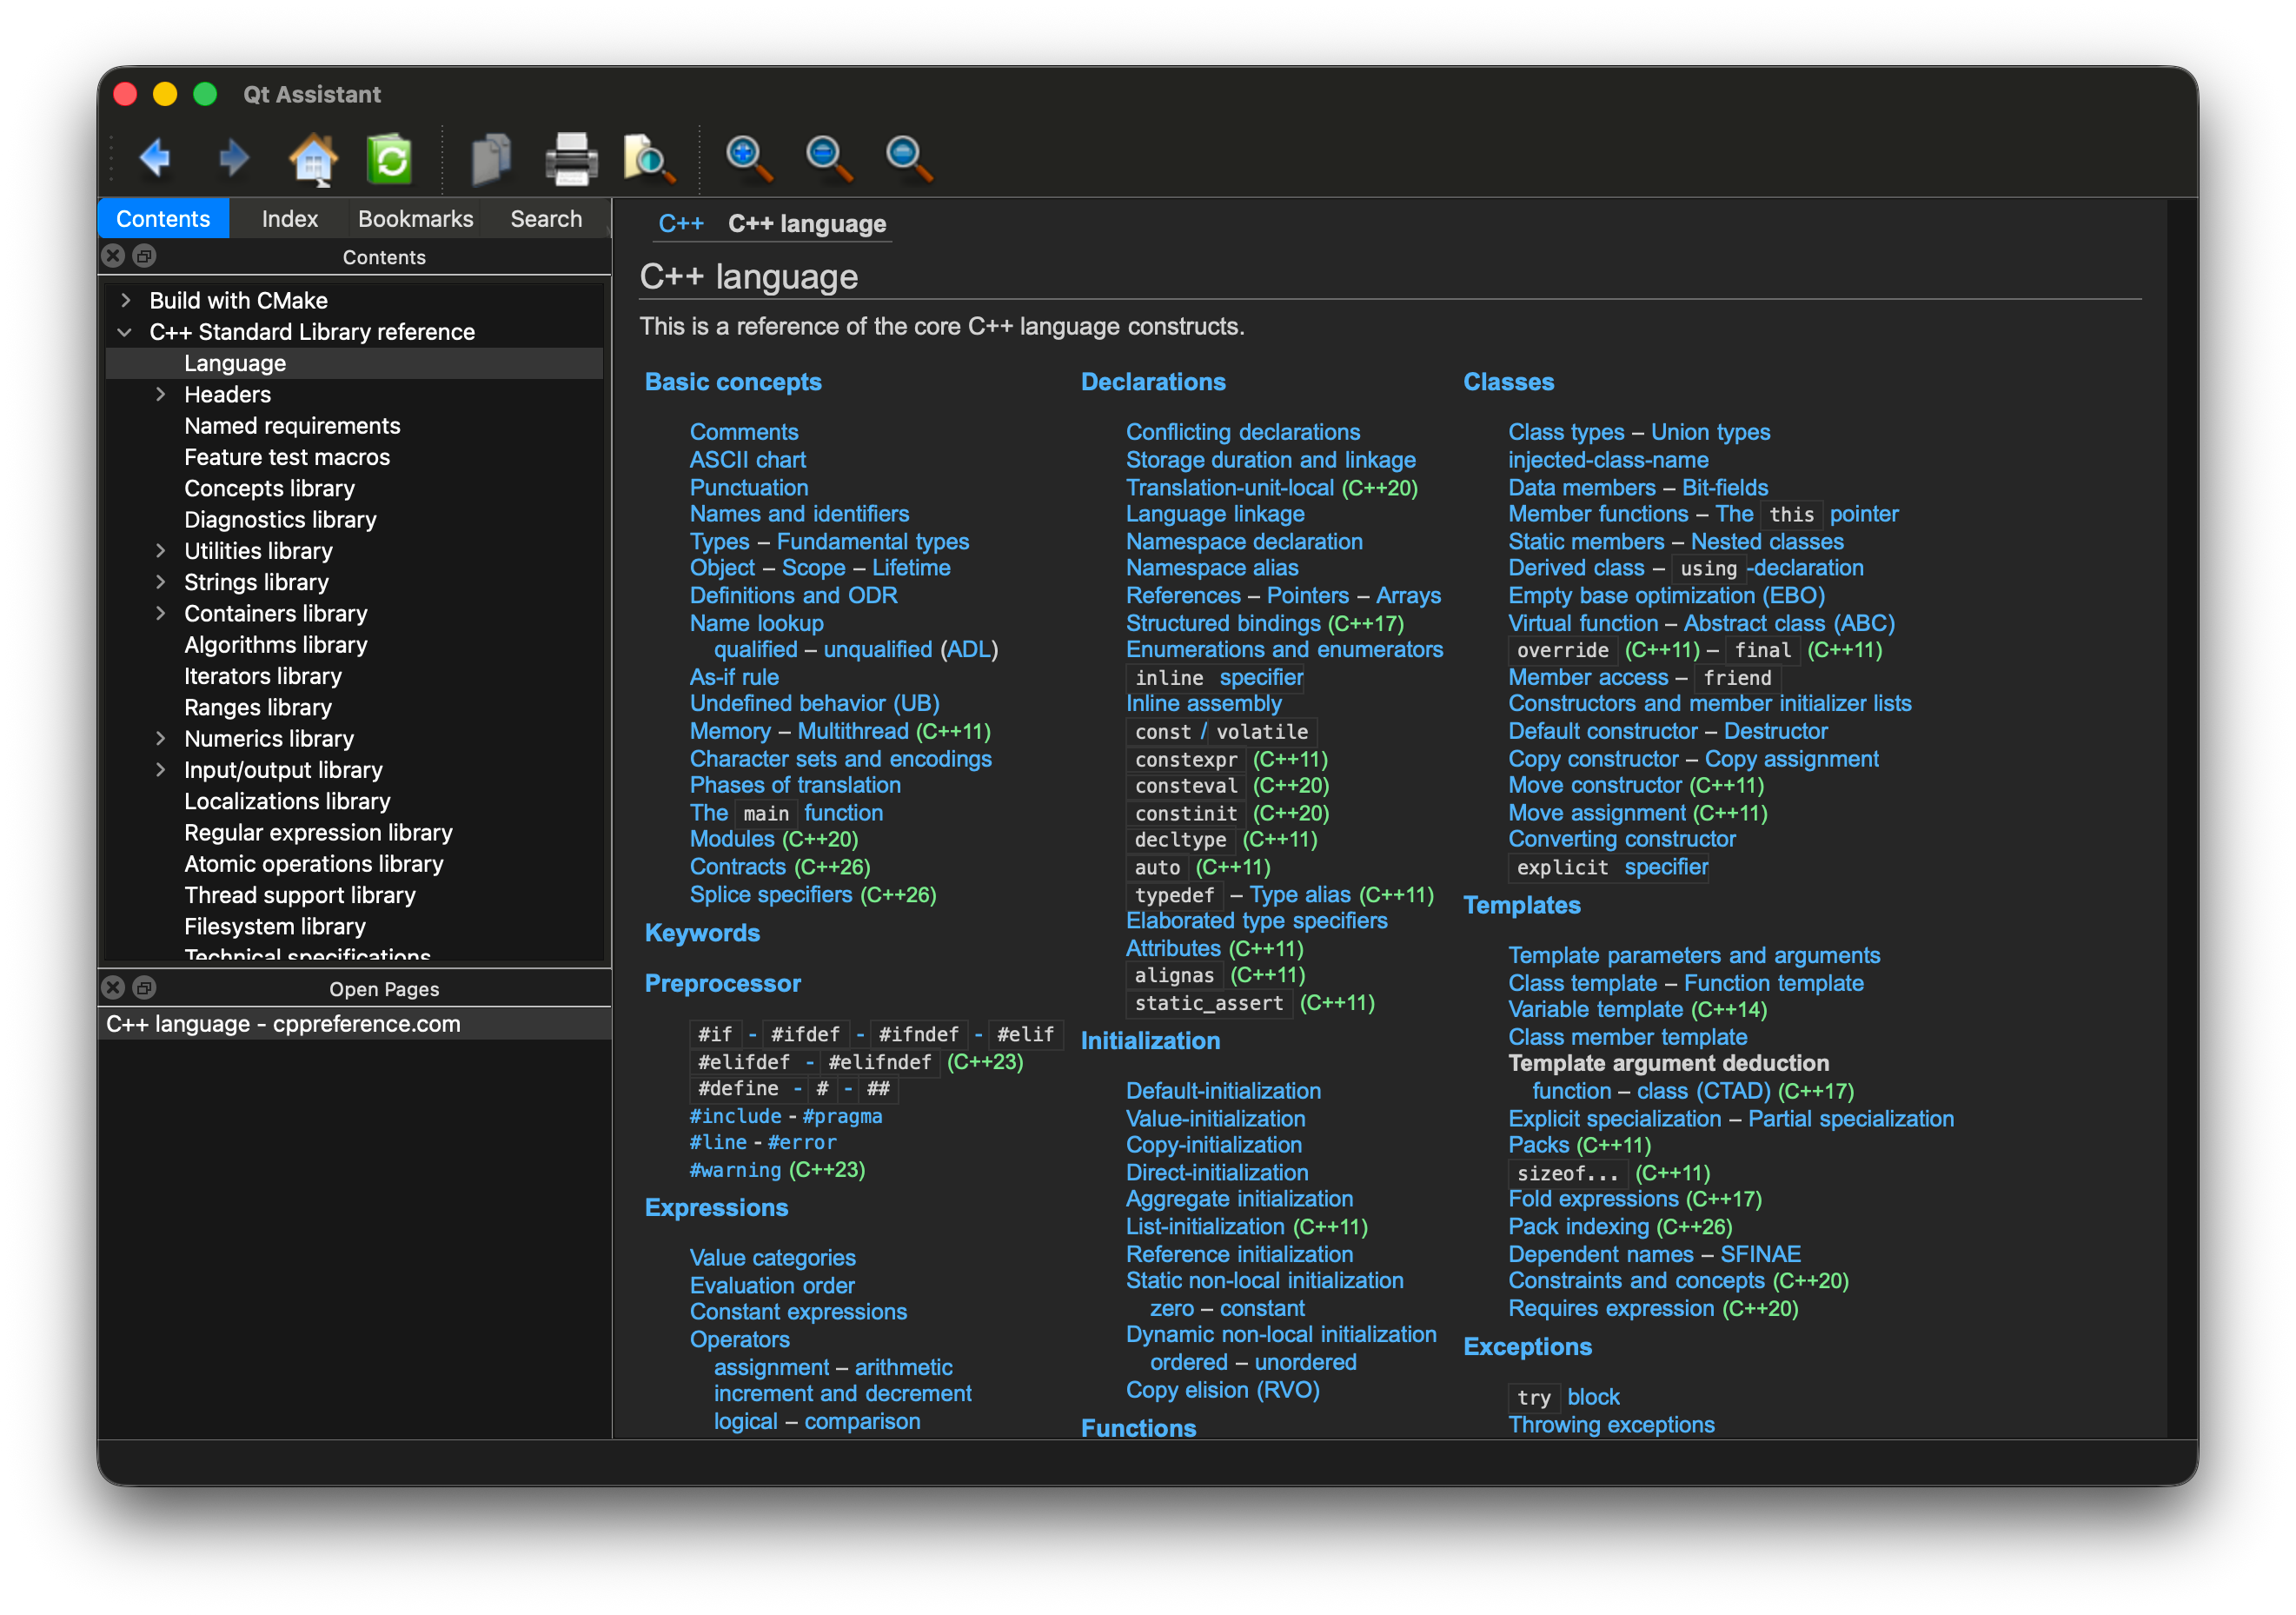Open Regular expression library tree item
Viewport: 2296px width, 1615px height.
click(318, 832)
